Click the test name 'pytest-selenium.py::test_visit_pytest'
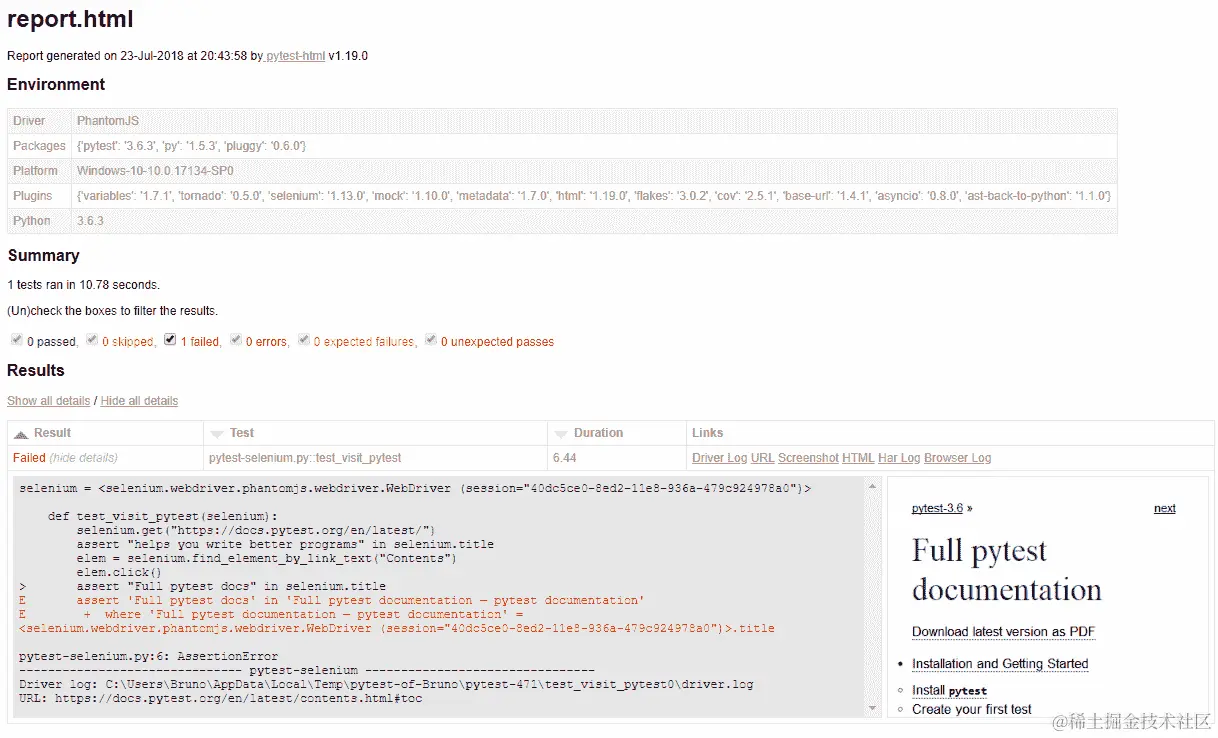The image size is (1218, 738). click(305, 458)
